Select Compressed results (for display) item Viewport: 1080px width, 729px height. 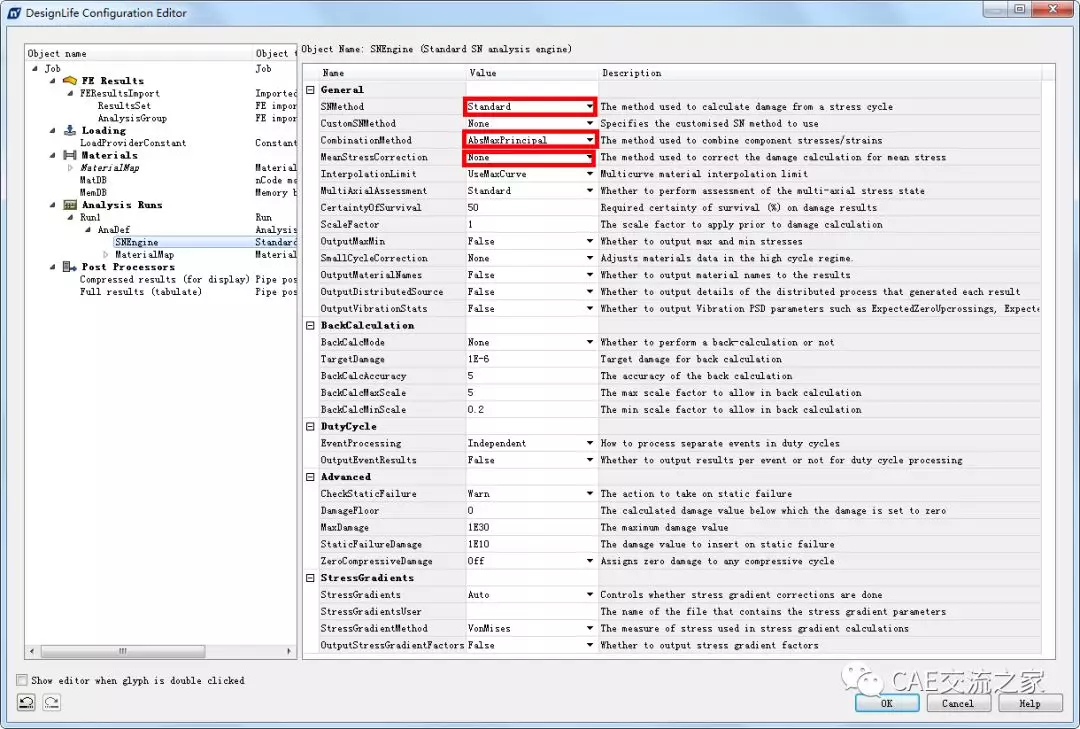coord(164,279)
